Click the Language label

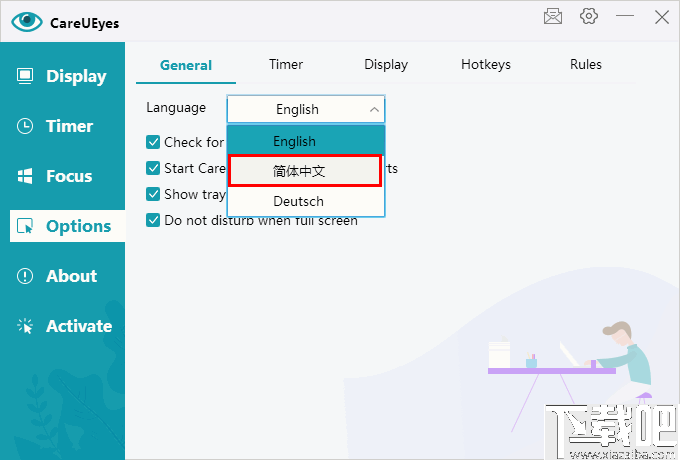(x=176, y=108)
